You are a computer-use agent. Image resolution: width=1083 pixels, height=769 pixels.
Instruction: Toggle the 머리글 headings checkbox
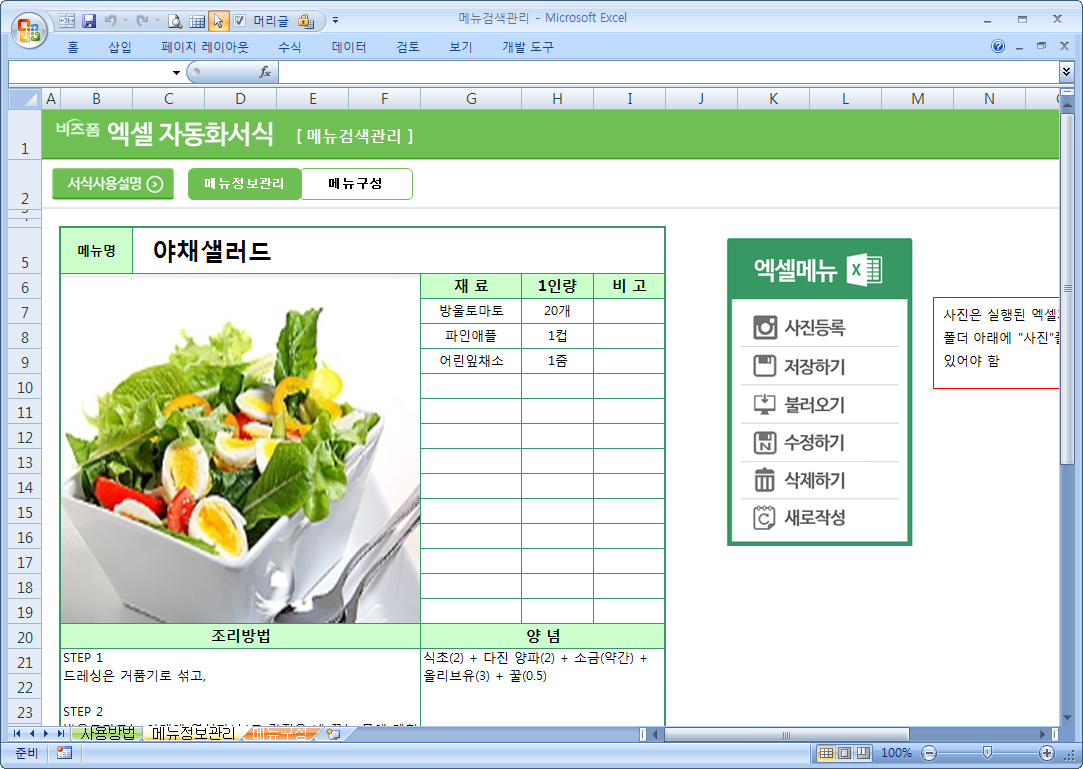[239, 21]
